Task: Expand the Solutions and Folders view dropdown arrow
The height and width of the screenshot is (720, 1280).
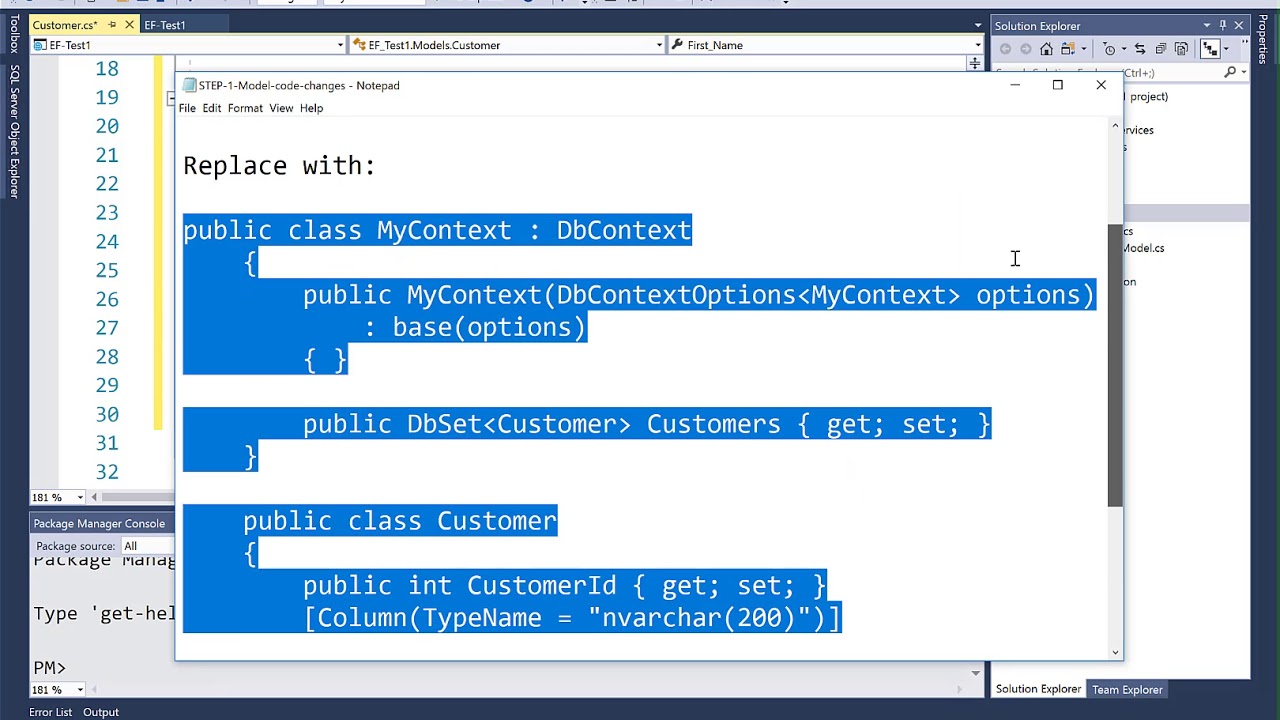Action: click(x=1084, y=49)
